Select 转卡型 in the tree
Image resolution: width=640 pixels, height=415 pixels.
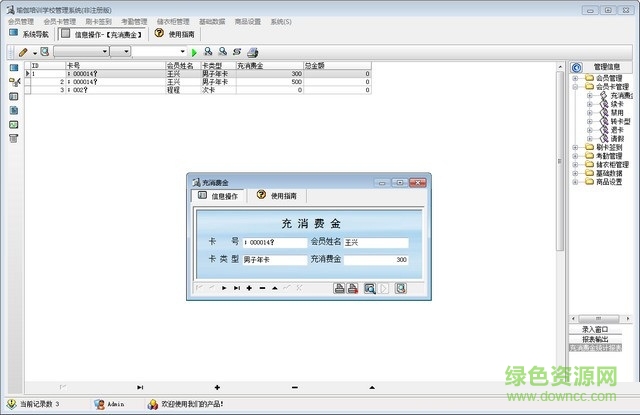(620, 121)
